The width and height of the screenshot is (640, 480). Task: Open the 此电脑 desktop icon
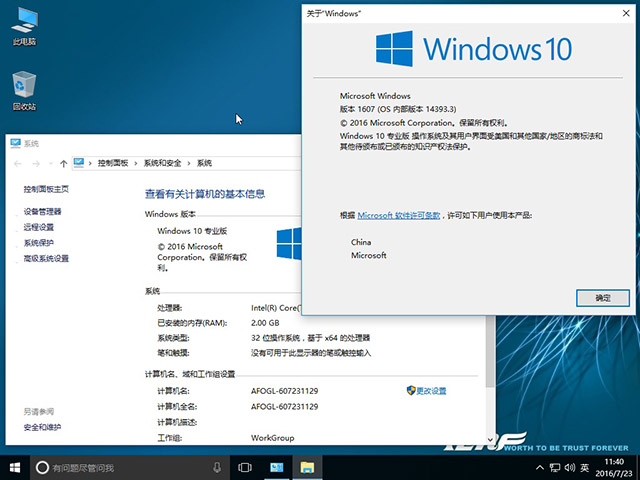[24, 22]
